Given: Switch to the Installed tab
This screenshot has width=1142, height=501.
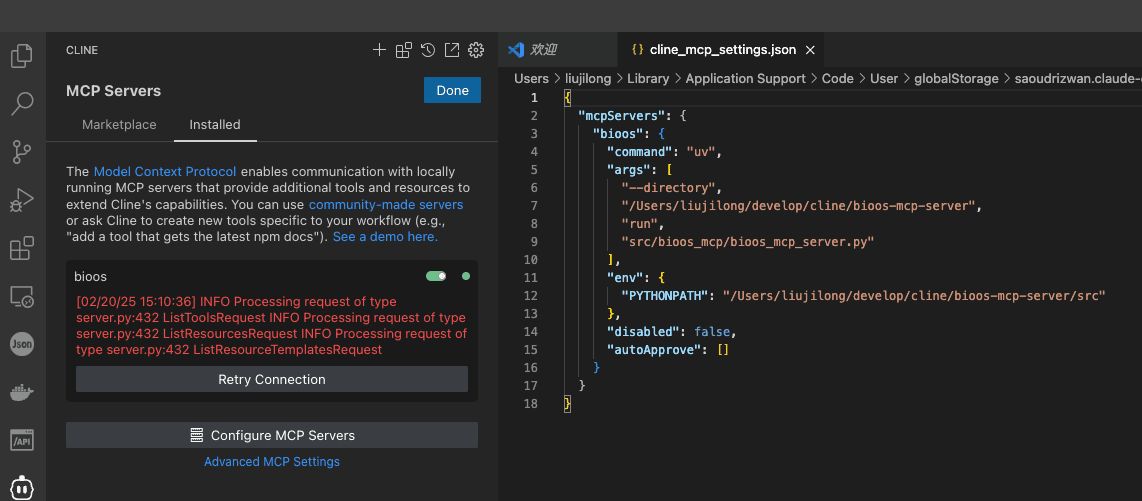Looking at the screenshot, I should pos(215,125).
